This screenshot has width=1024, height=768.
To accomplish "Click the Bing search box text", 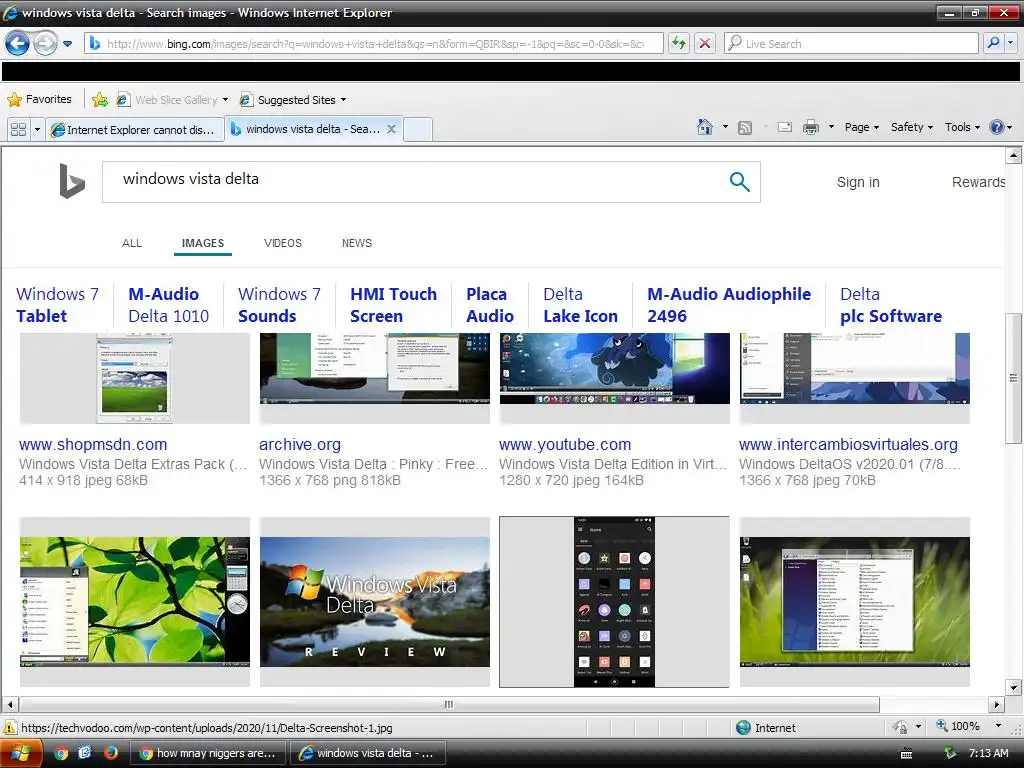I will click(x=191, y=179).
